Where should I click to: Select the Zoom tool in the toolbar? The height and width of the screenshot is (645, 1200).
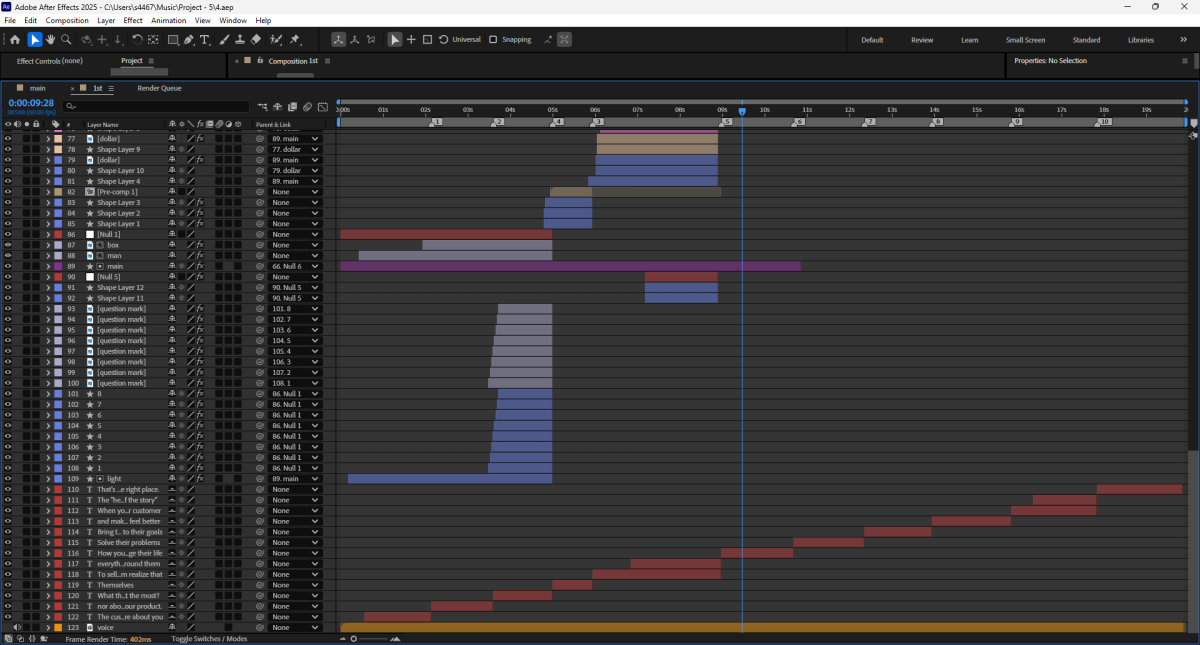66,40
